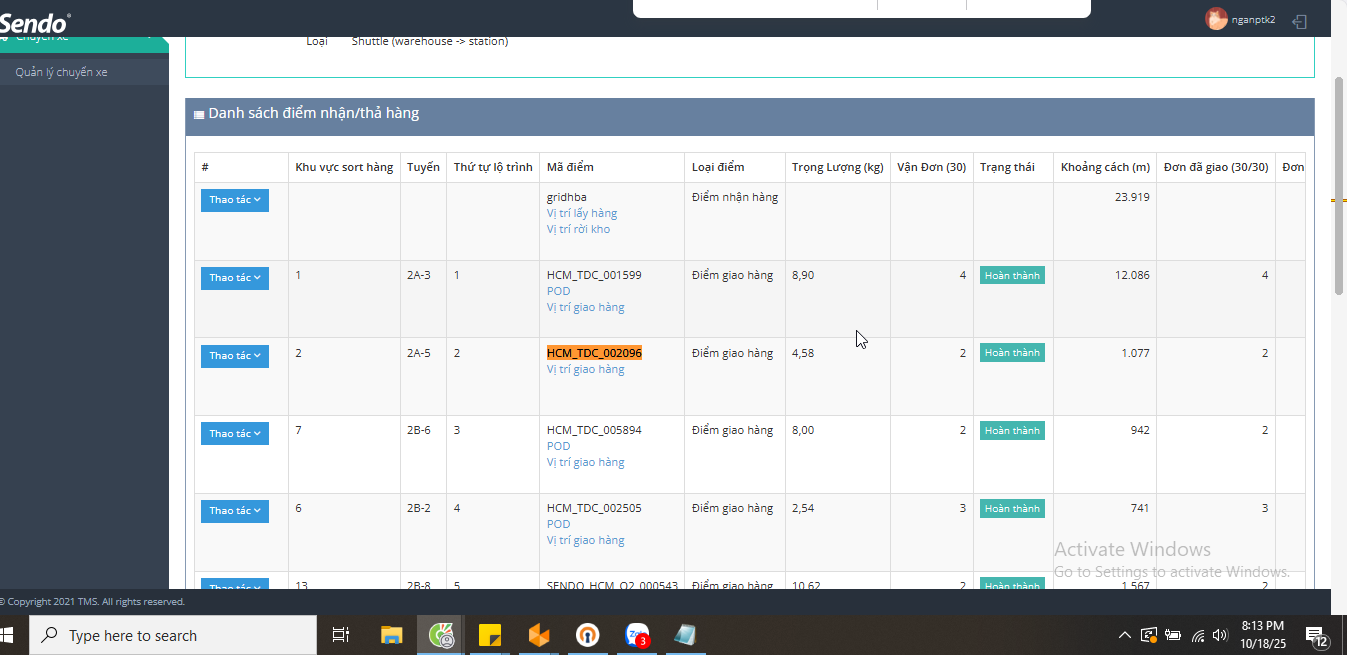Screen dimensions: 1347x655
Task: Open Thao tác dropdown for HCM_TDC_005894
Action: coord(235,434)
